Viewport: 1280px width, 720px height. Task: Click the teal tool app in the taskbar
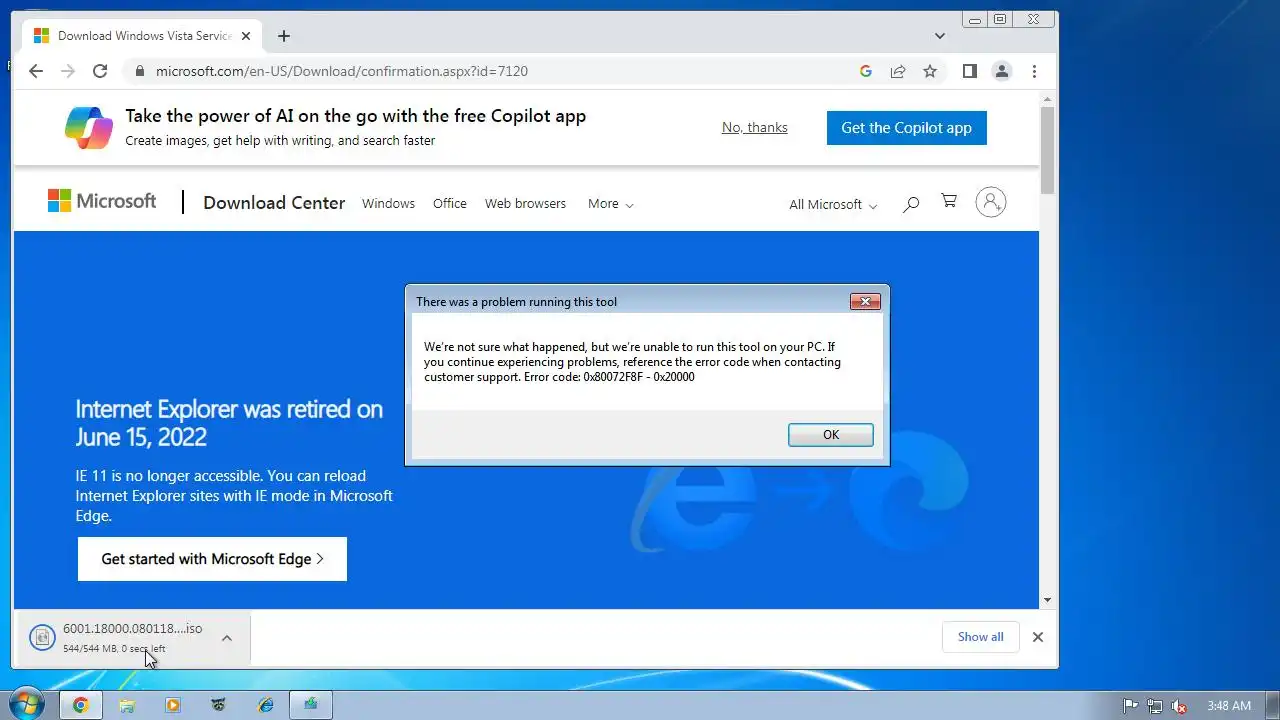(311, 705)
